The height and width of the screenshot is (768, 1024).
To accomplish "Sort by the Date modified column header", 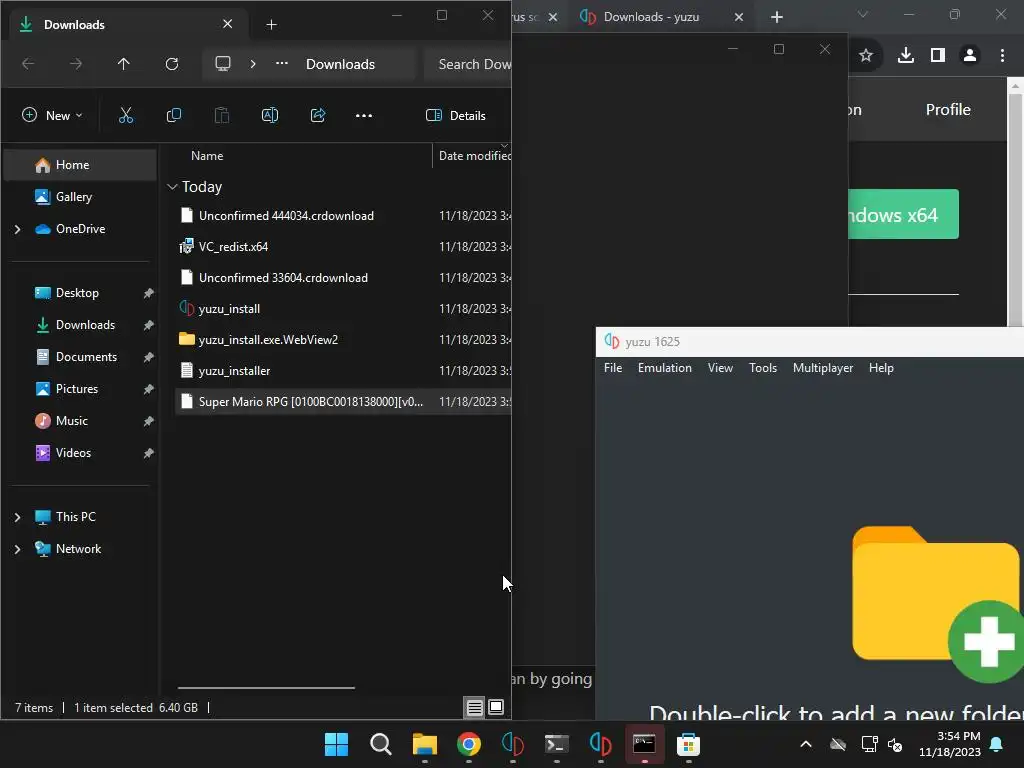I will pos(474,156).
